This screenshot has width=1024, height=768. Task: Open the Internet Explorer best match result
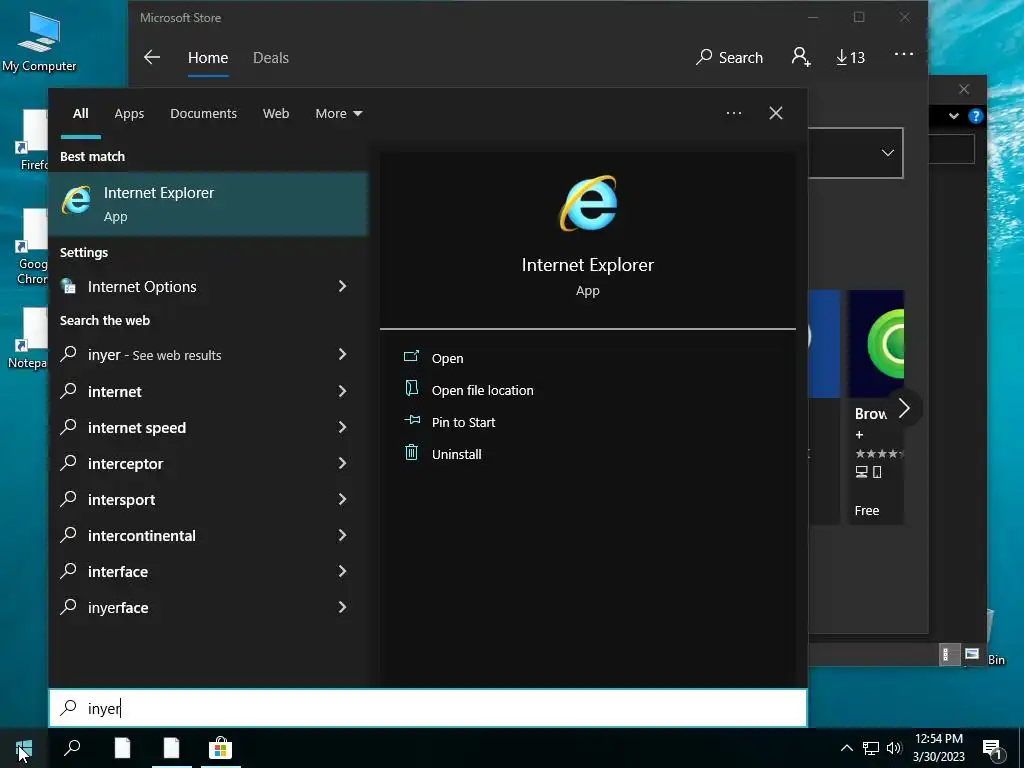[x=208, y=204]
